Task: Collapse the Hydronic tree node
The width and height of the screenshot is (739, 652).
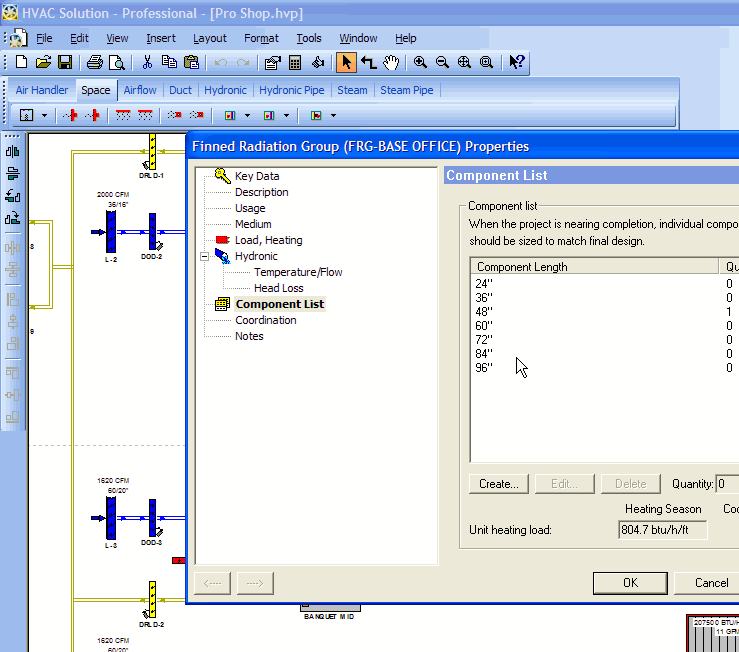Action: 204,256
